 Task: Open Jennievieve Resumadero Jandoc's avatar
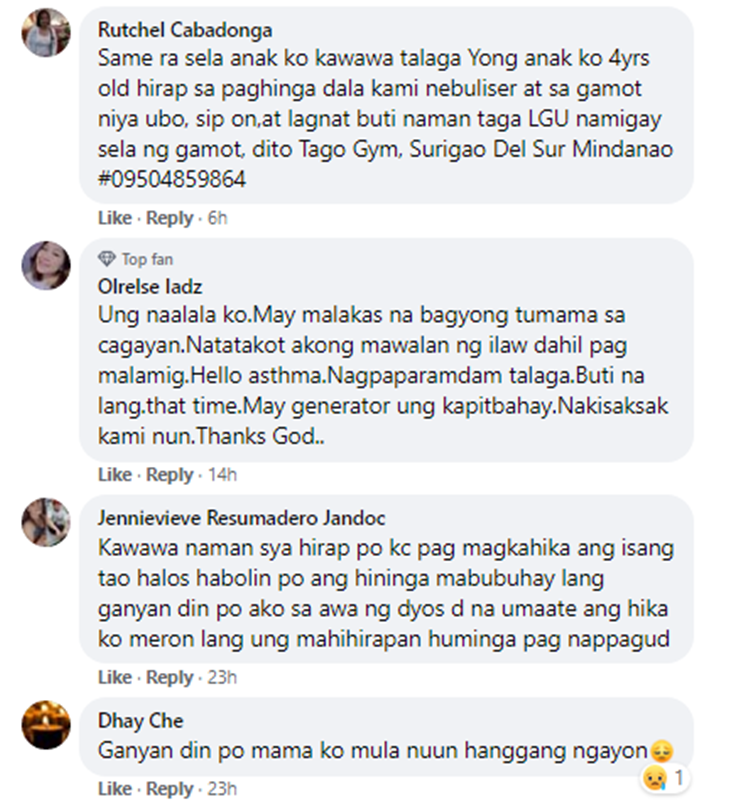tap(46, 522)
